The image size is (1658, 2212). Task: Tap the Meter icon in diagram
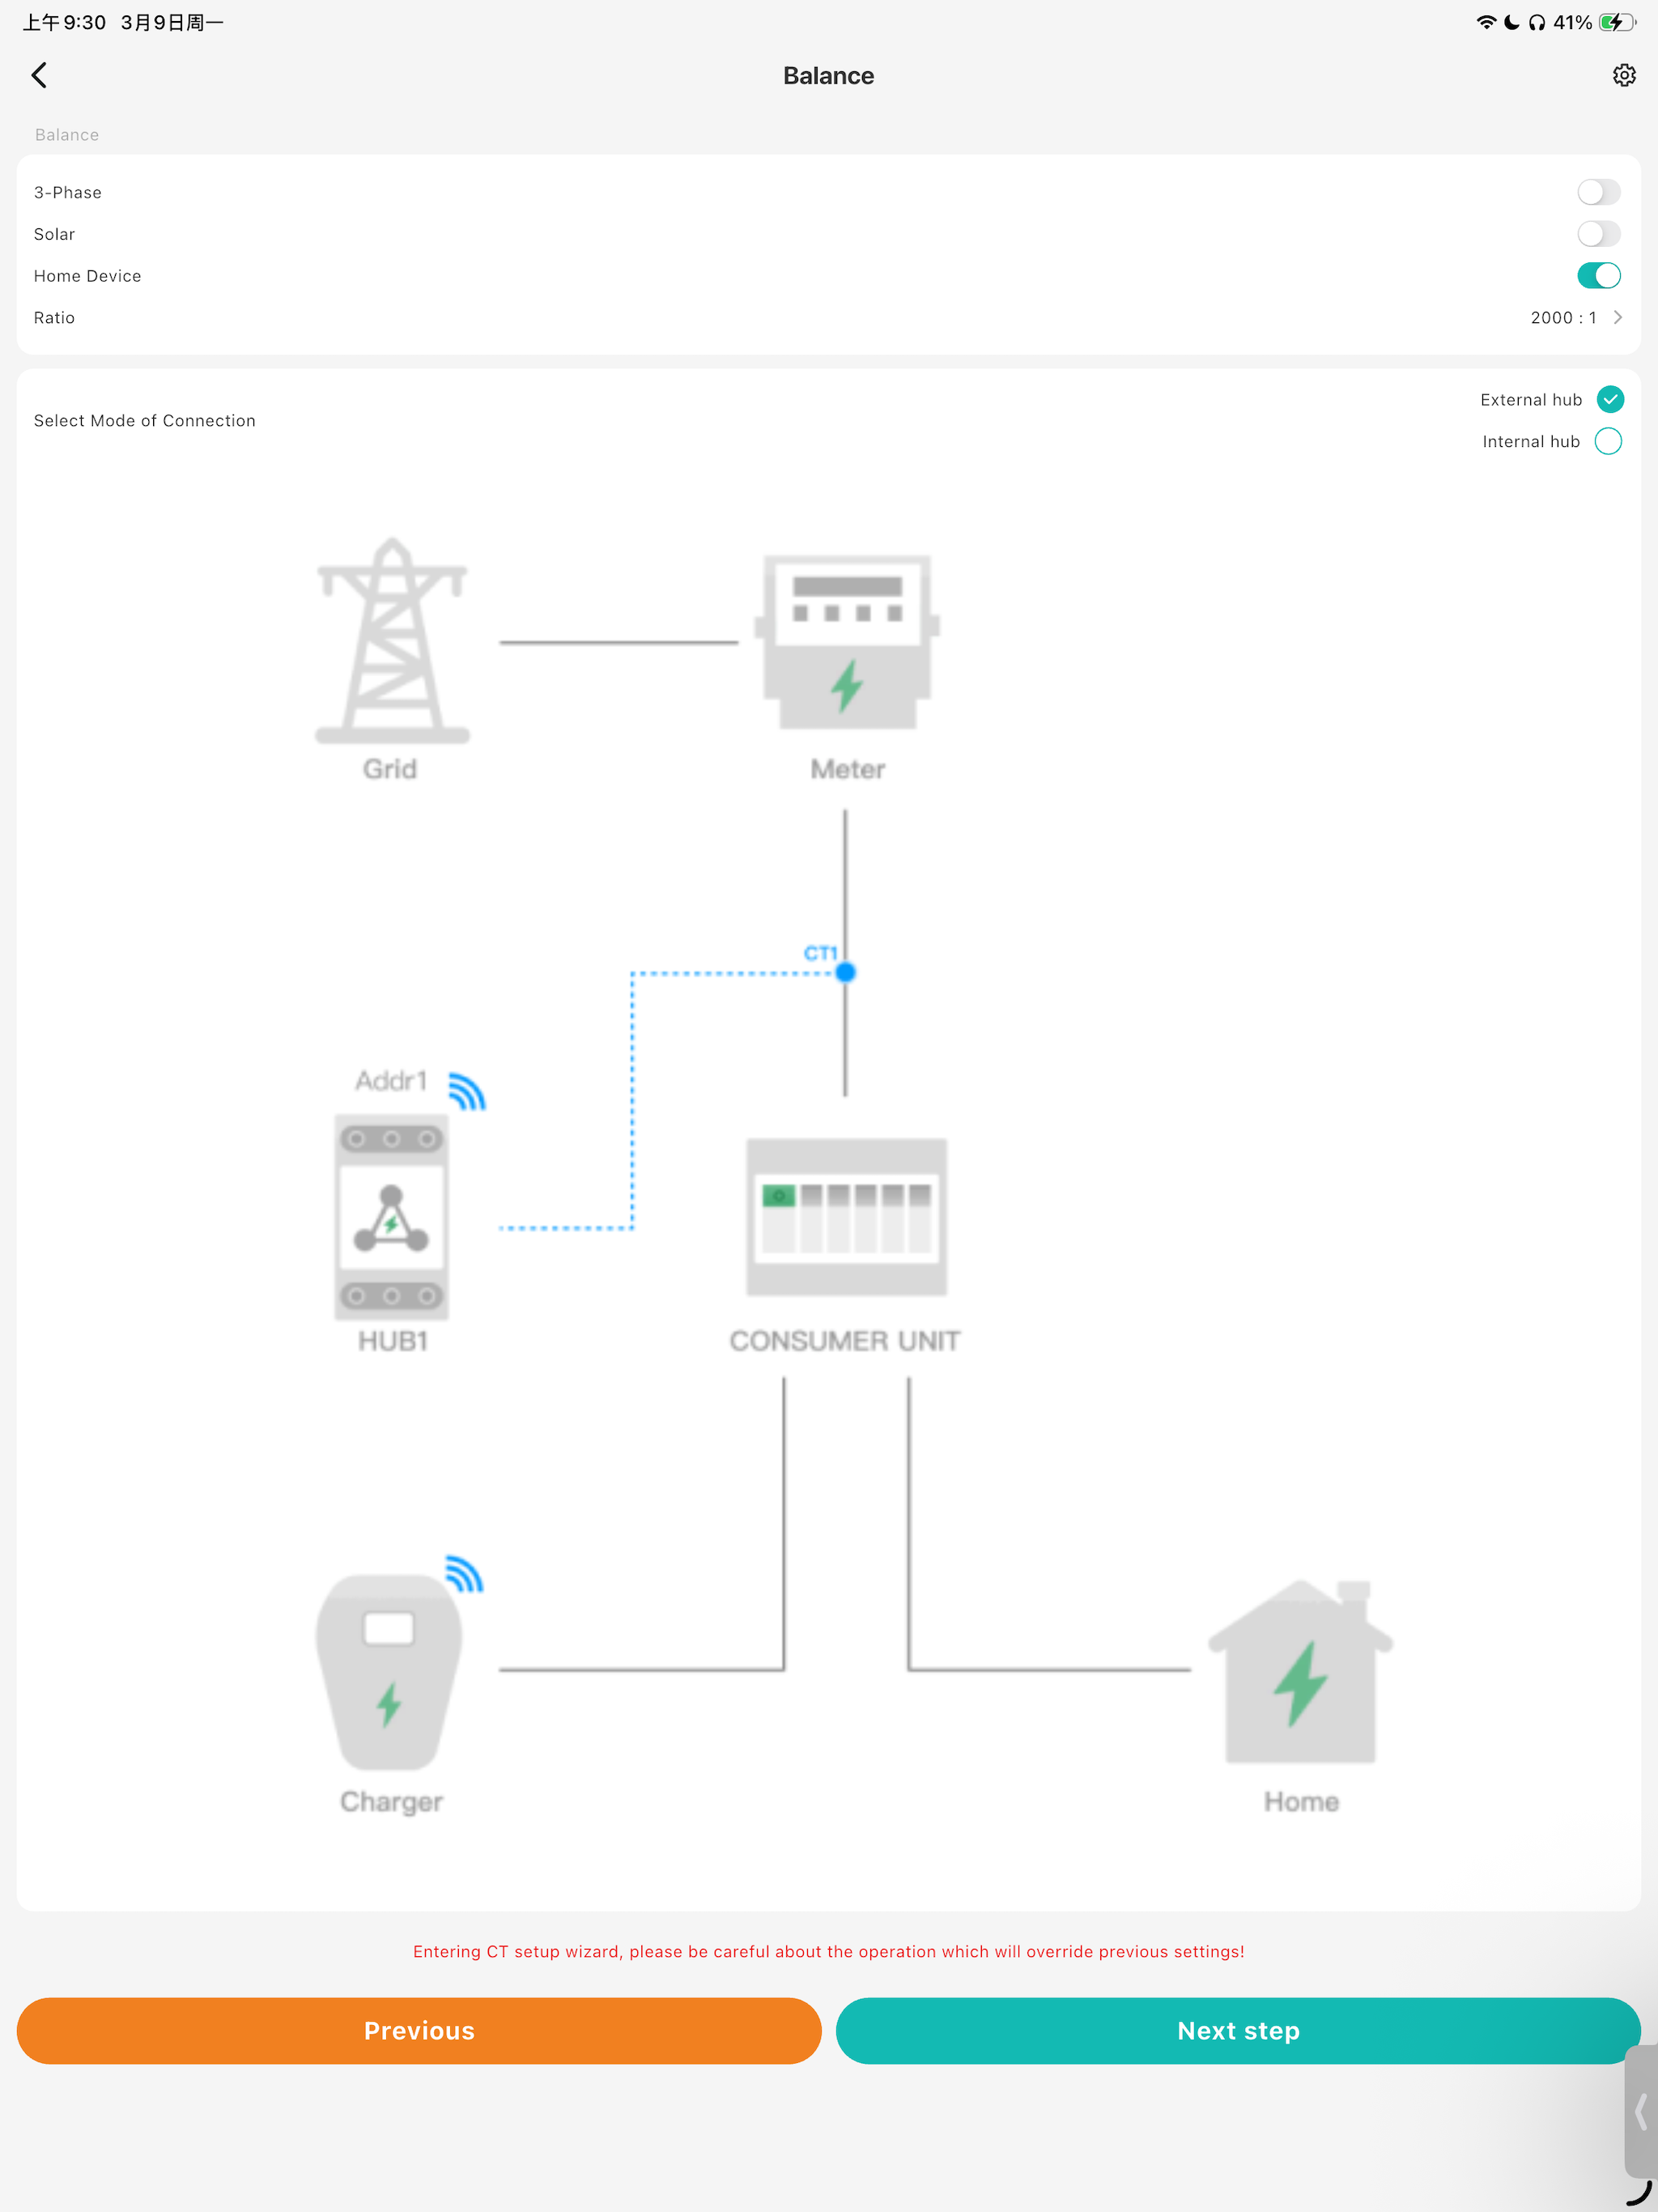coord(847,641)
